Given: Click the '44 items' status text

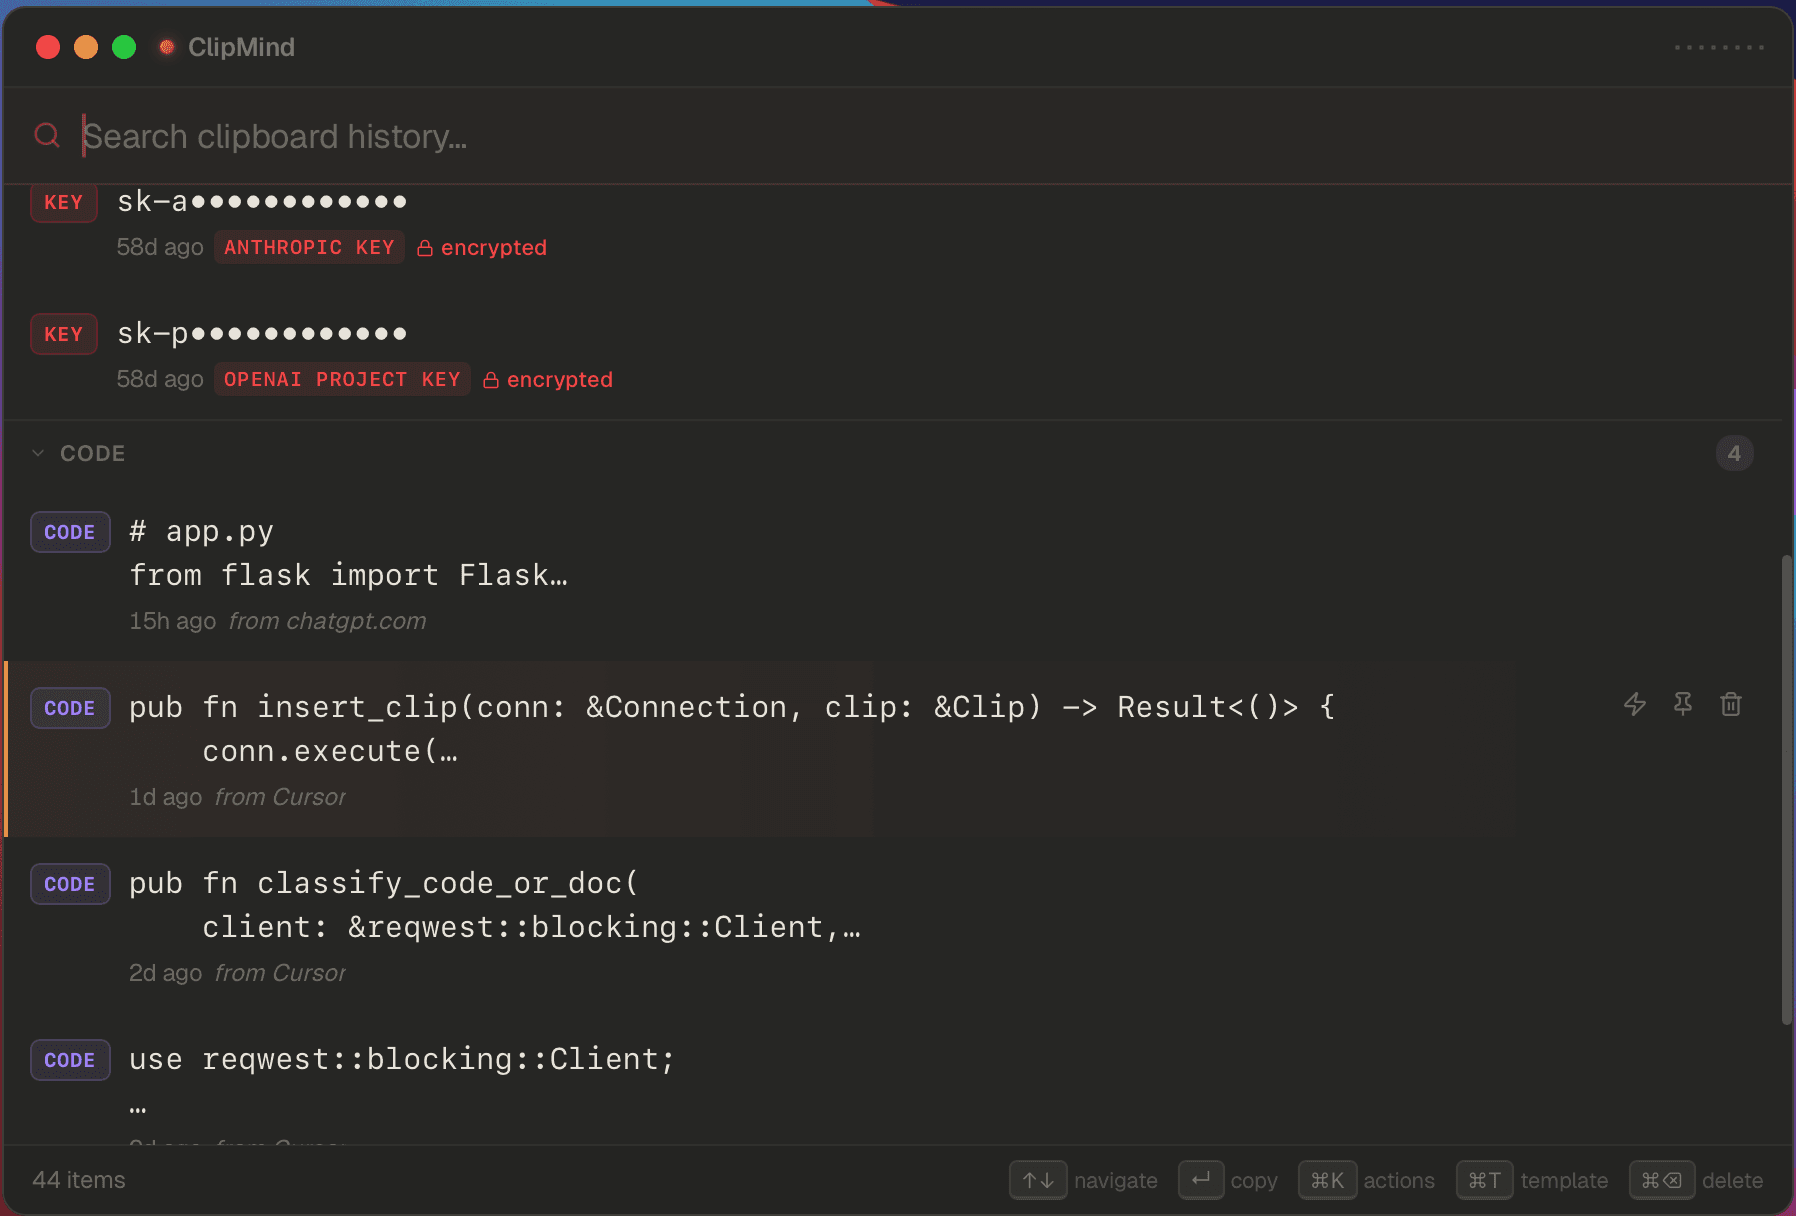Looking at the screenshot, I should point(79,1180).
